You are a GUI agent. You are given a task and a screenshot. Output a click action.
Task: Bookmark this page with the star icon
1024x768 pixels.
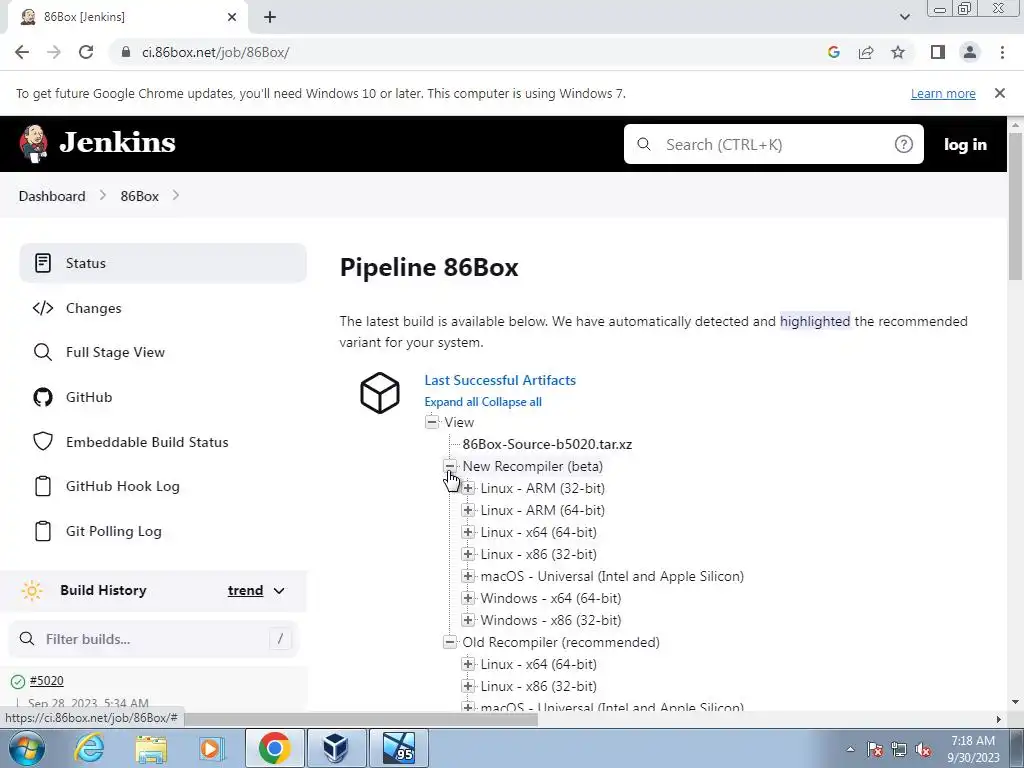click(x=898, y=52)
